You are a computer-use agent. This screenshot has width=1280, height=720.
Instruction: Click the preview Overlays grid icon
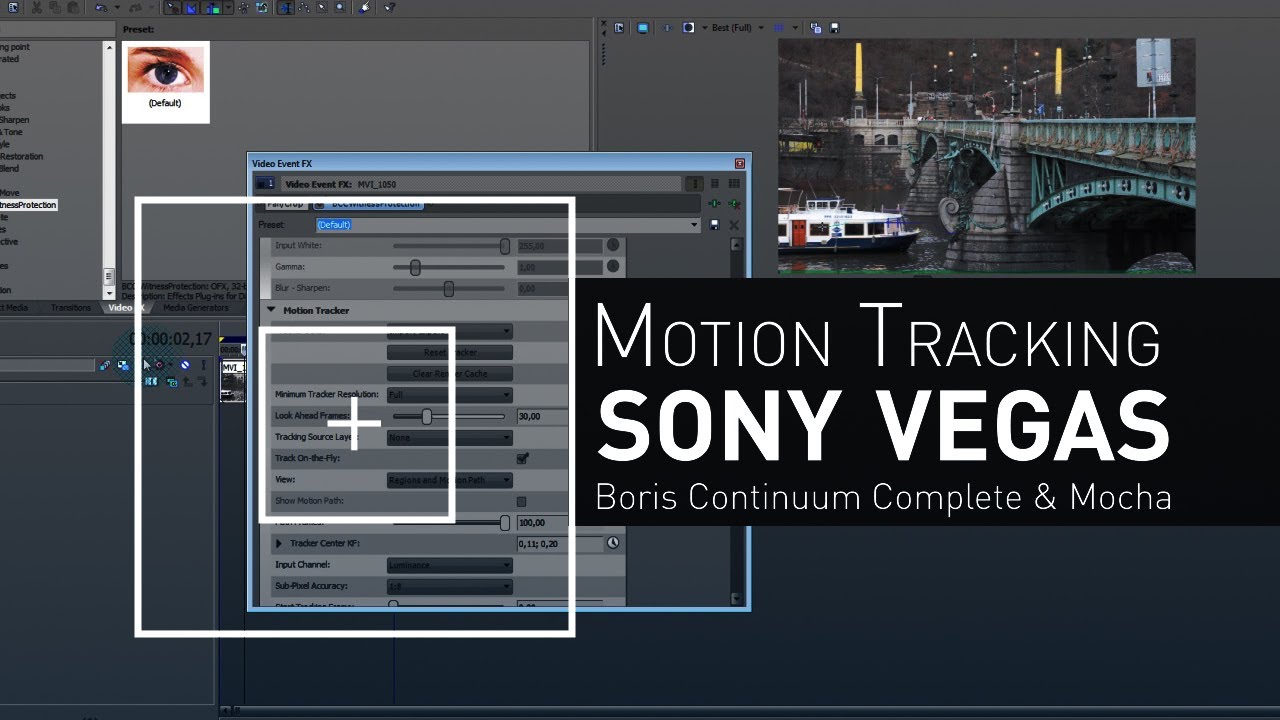point(779,28)
